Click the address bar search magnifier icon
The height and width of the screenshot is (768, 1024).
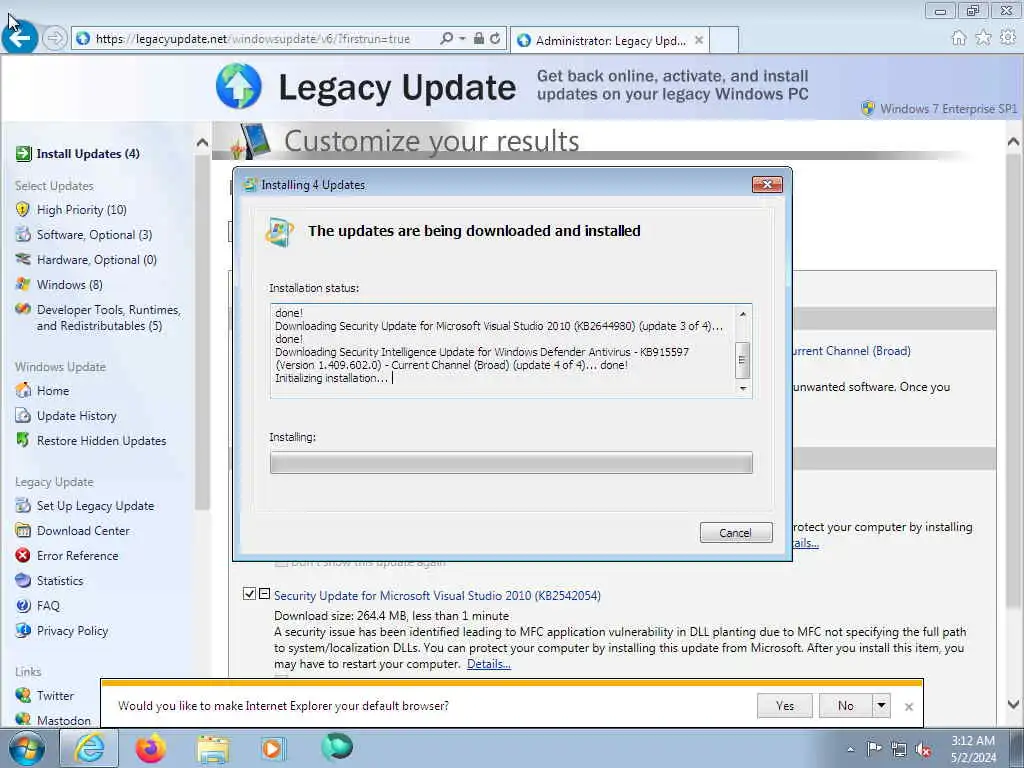pyautogui.click(x=447, y=39)
